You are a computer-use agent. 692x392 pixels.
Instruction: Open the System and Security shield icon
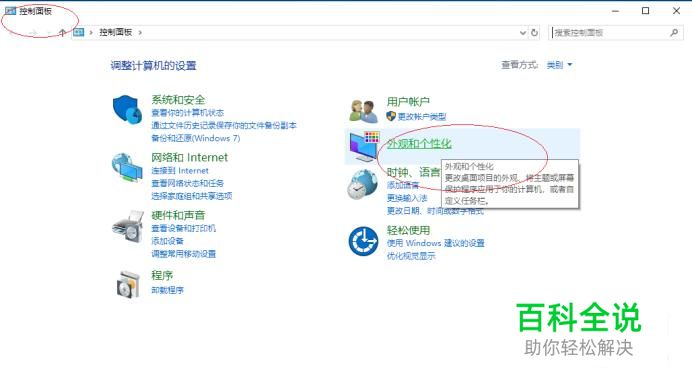pyautogui.click(x=128, y=109)
